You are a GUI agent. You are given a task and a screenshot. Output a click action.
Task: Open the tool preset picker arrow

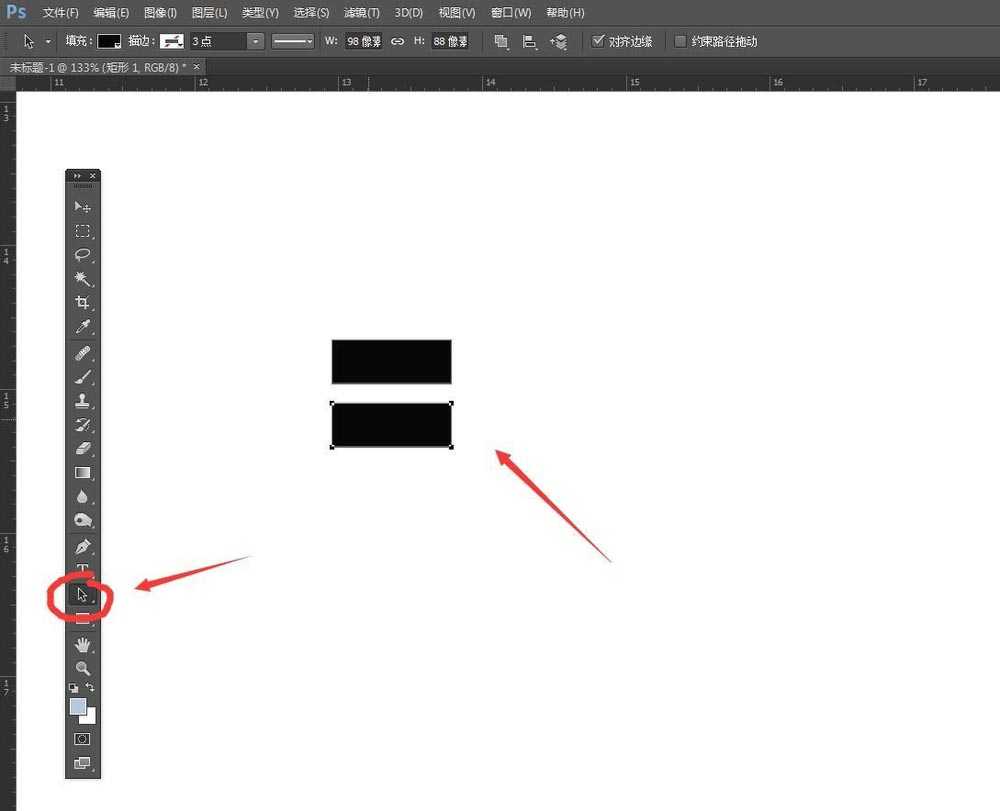tap(48, 41)
